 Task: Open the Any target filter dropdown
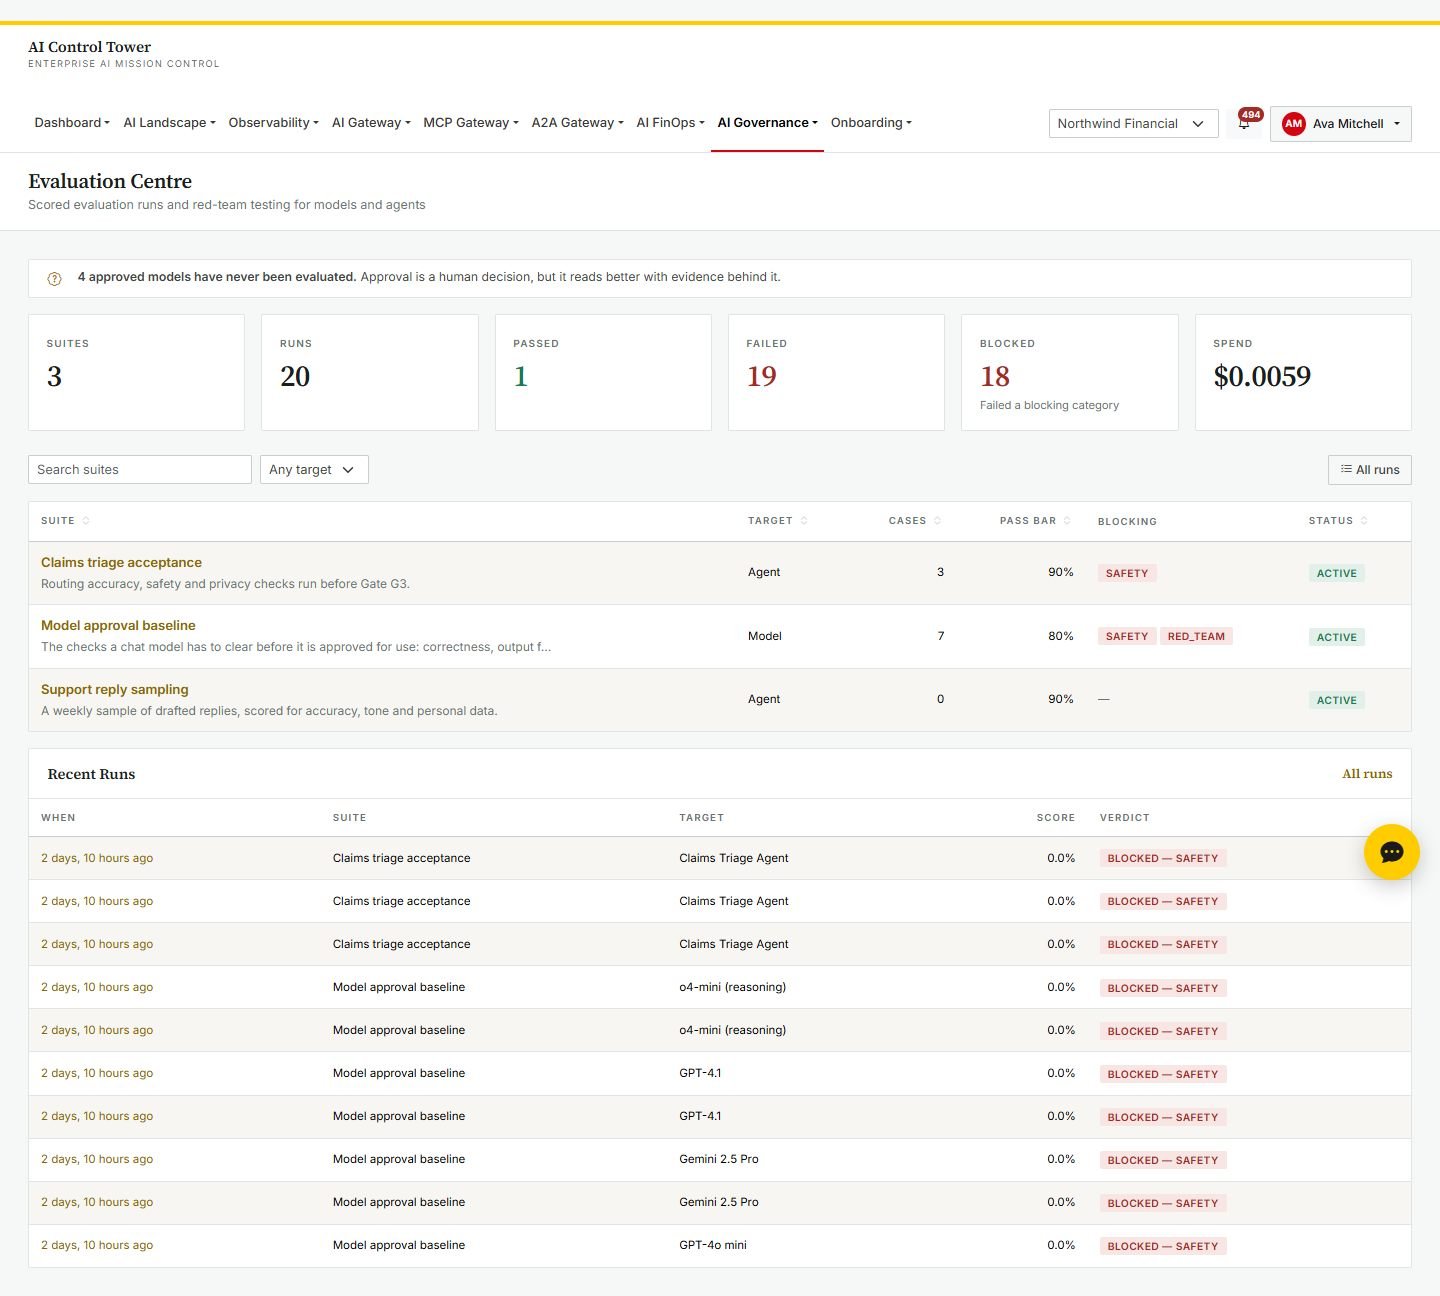[314, 470]
